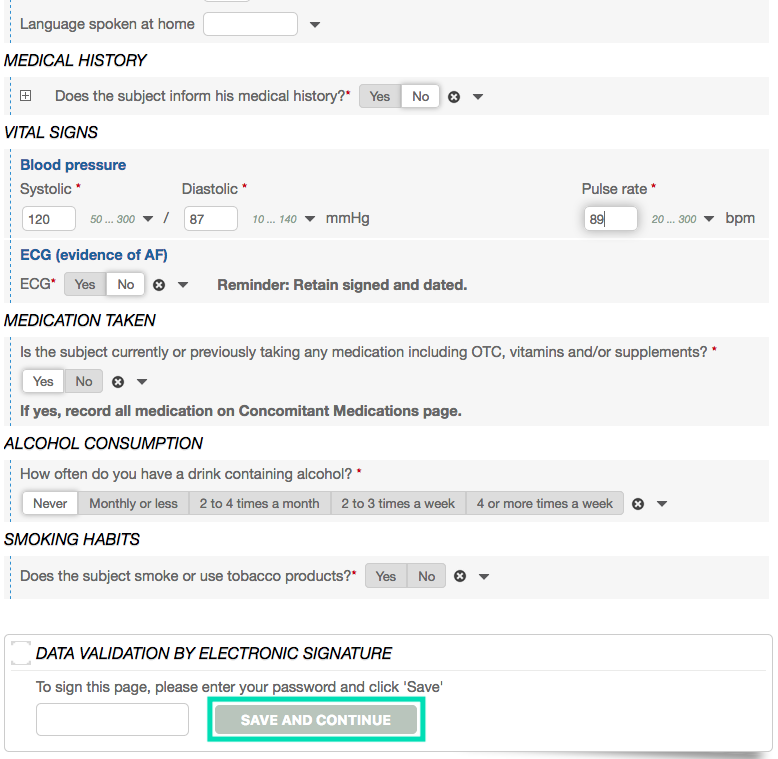This screenshot has width=778, height=759.
Task: Click the Diastolic value input field
Action: (210, 219)
